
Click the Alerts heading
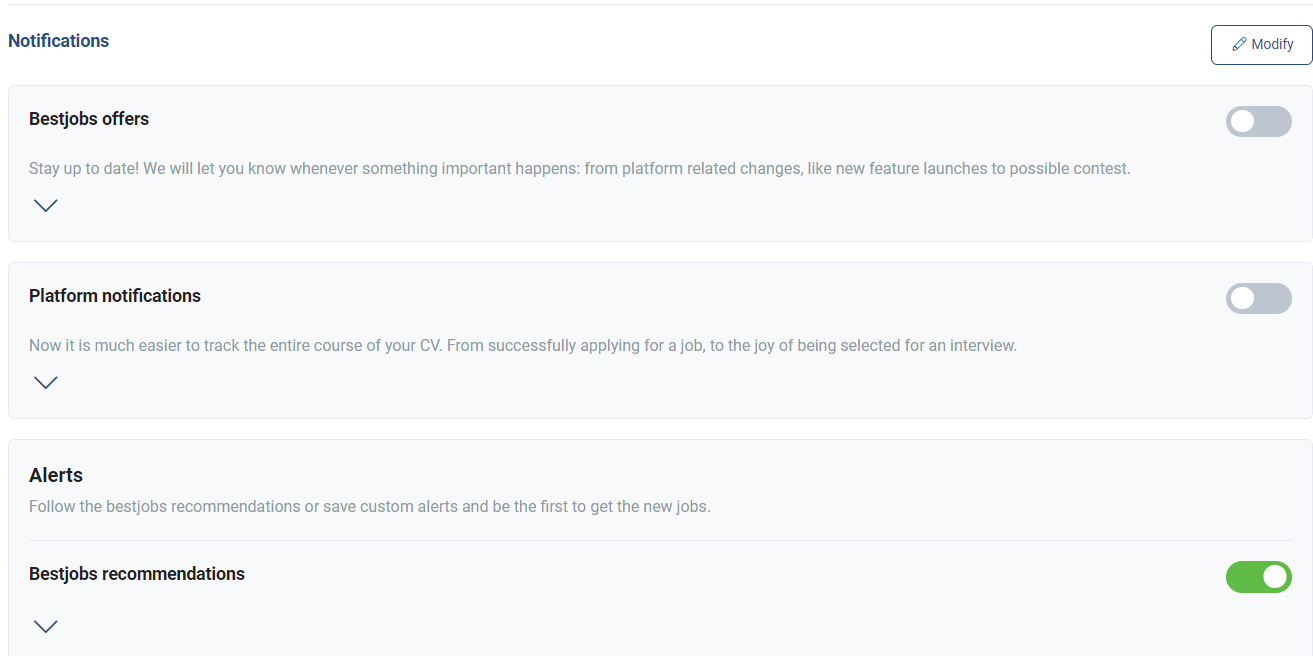(x=56, y=475)
